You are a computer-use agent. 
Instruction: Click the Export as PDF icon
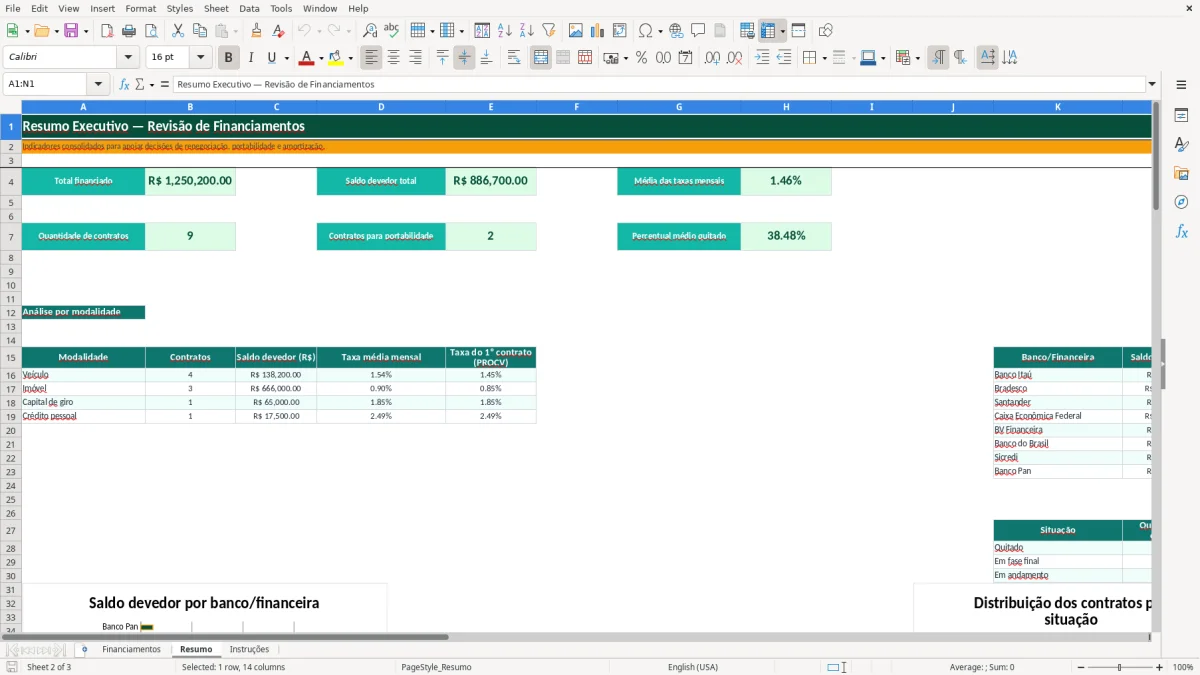107,31
